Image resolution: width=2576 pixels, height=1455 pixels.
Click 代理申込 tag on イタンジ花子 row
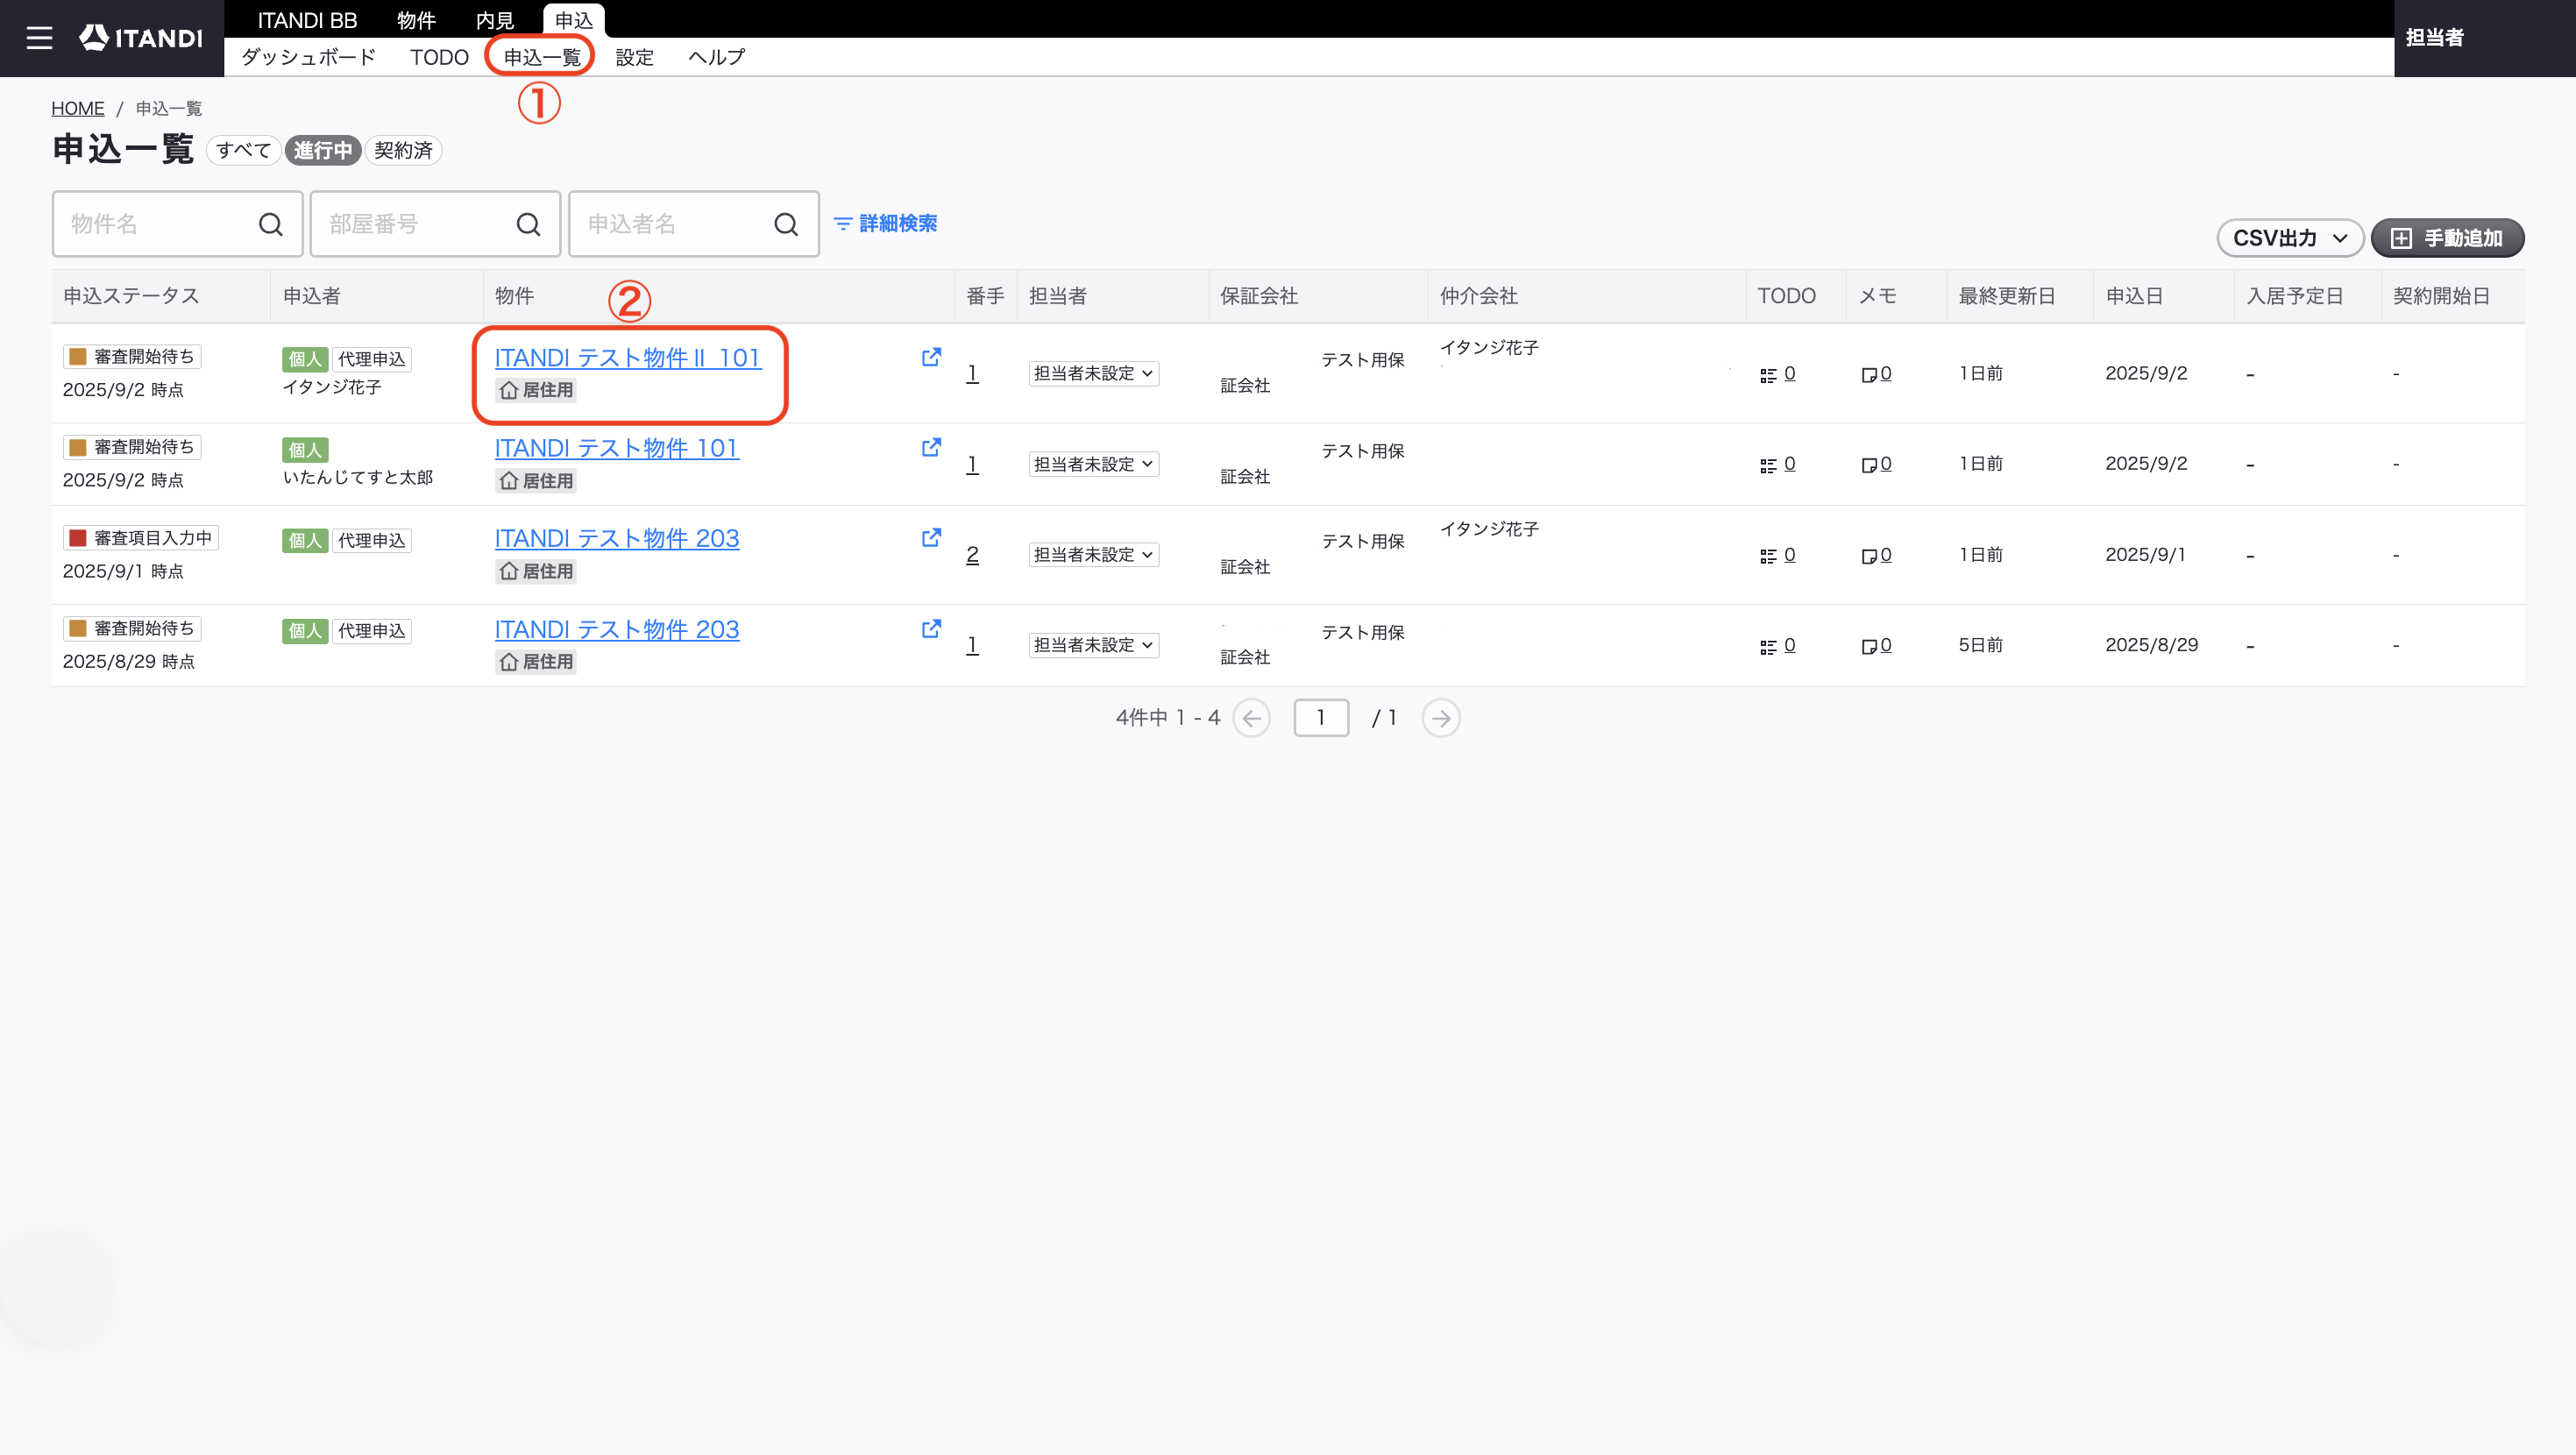point(371,359)
